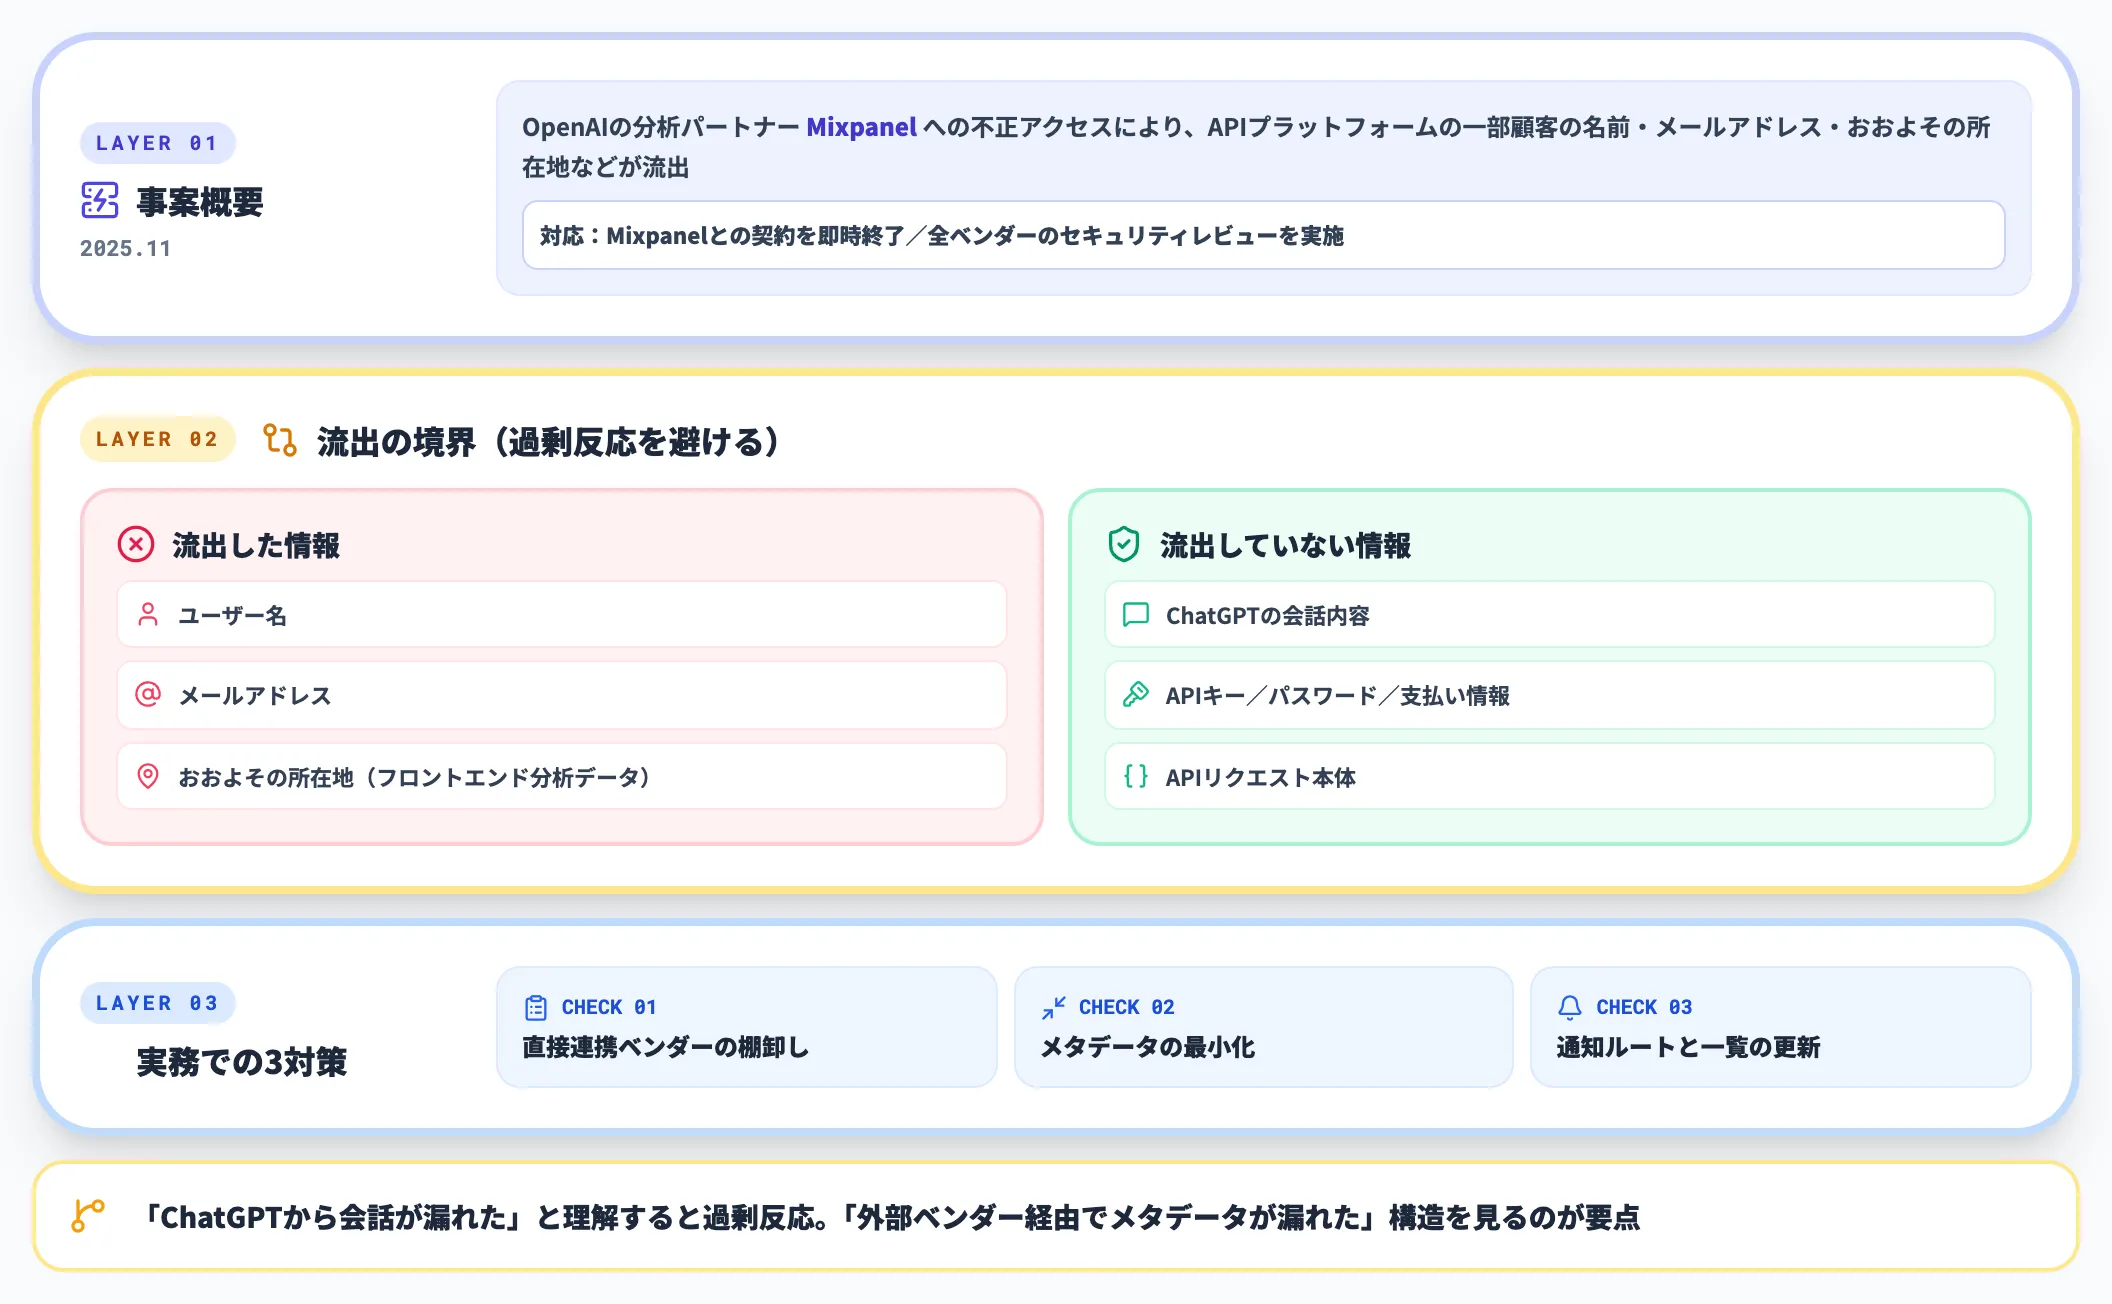Open the Mixpanel link in the summary

[x=861, y=127]
